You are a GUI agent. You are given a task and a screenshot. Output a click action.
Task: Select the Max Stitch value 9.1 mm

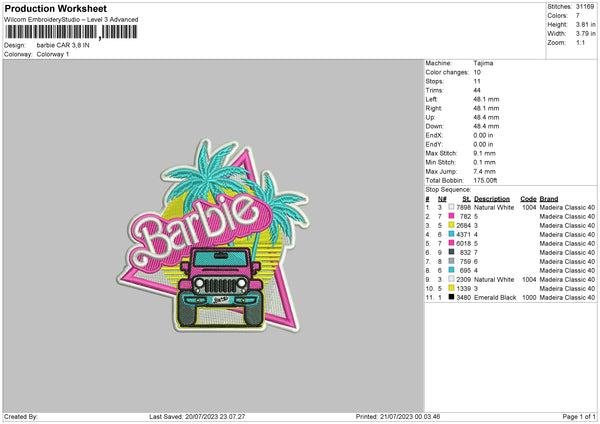point(484,153)
